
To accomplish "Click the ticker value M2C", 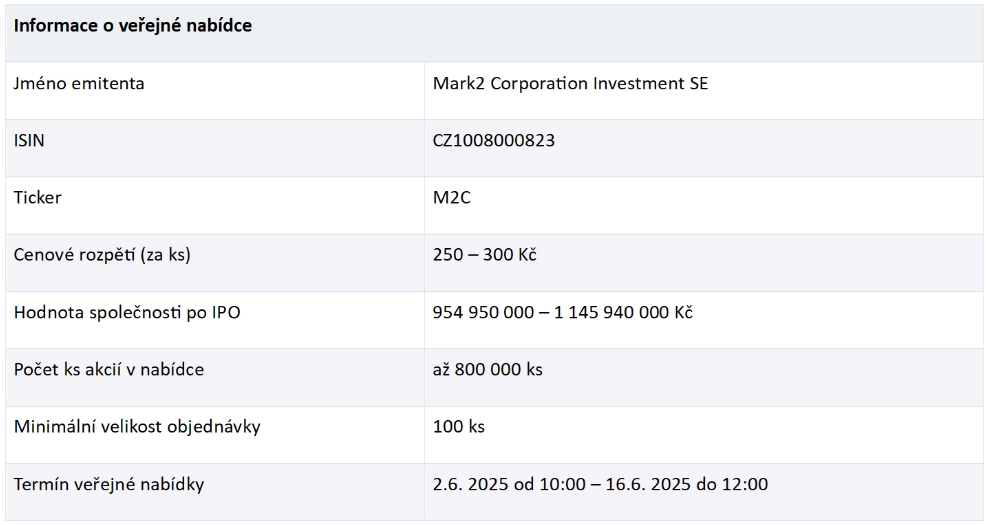I will click(x=451, y=197).
